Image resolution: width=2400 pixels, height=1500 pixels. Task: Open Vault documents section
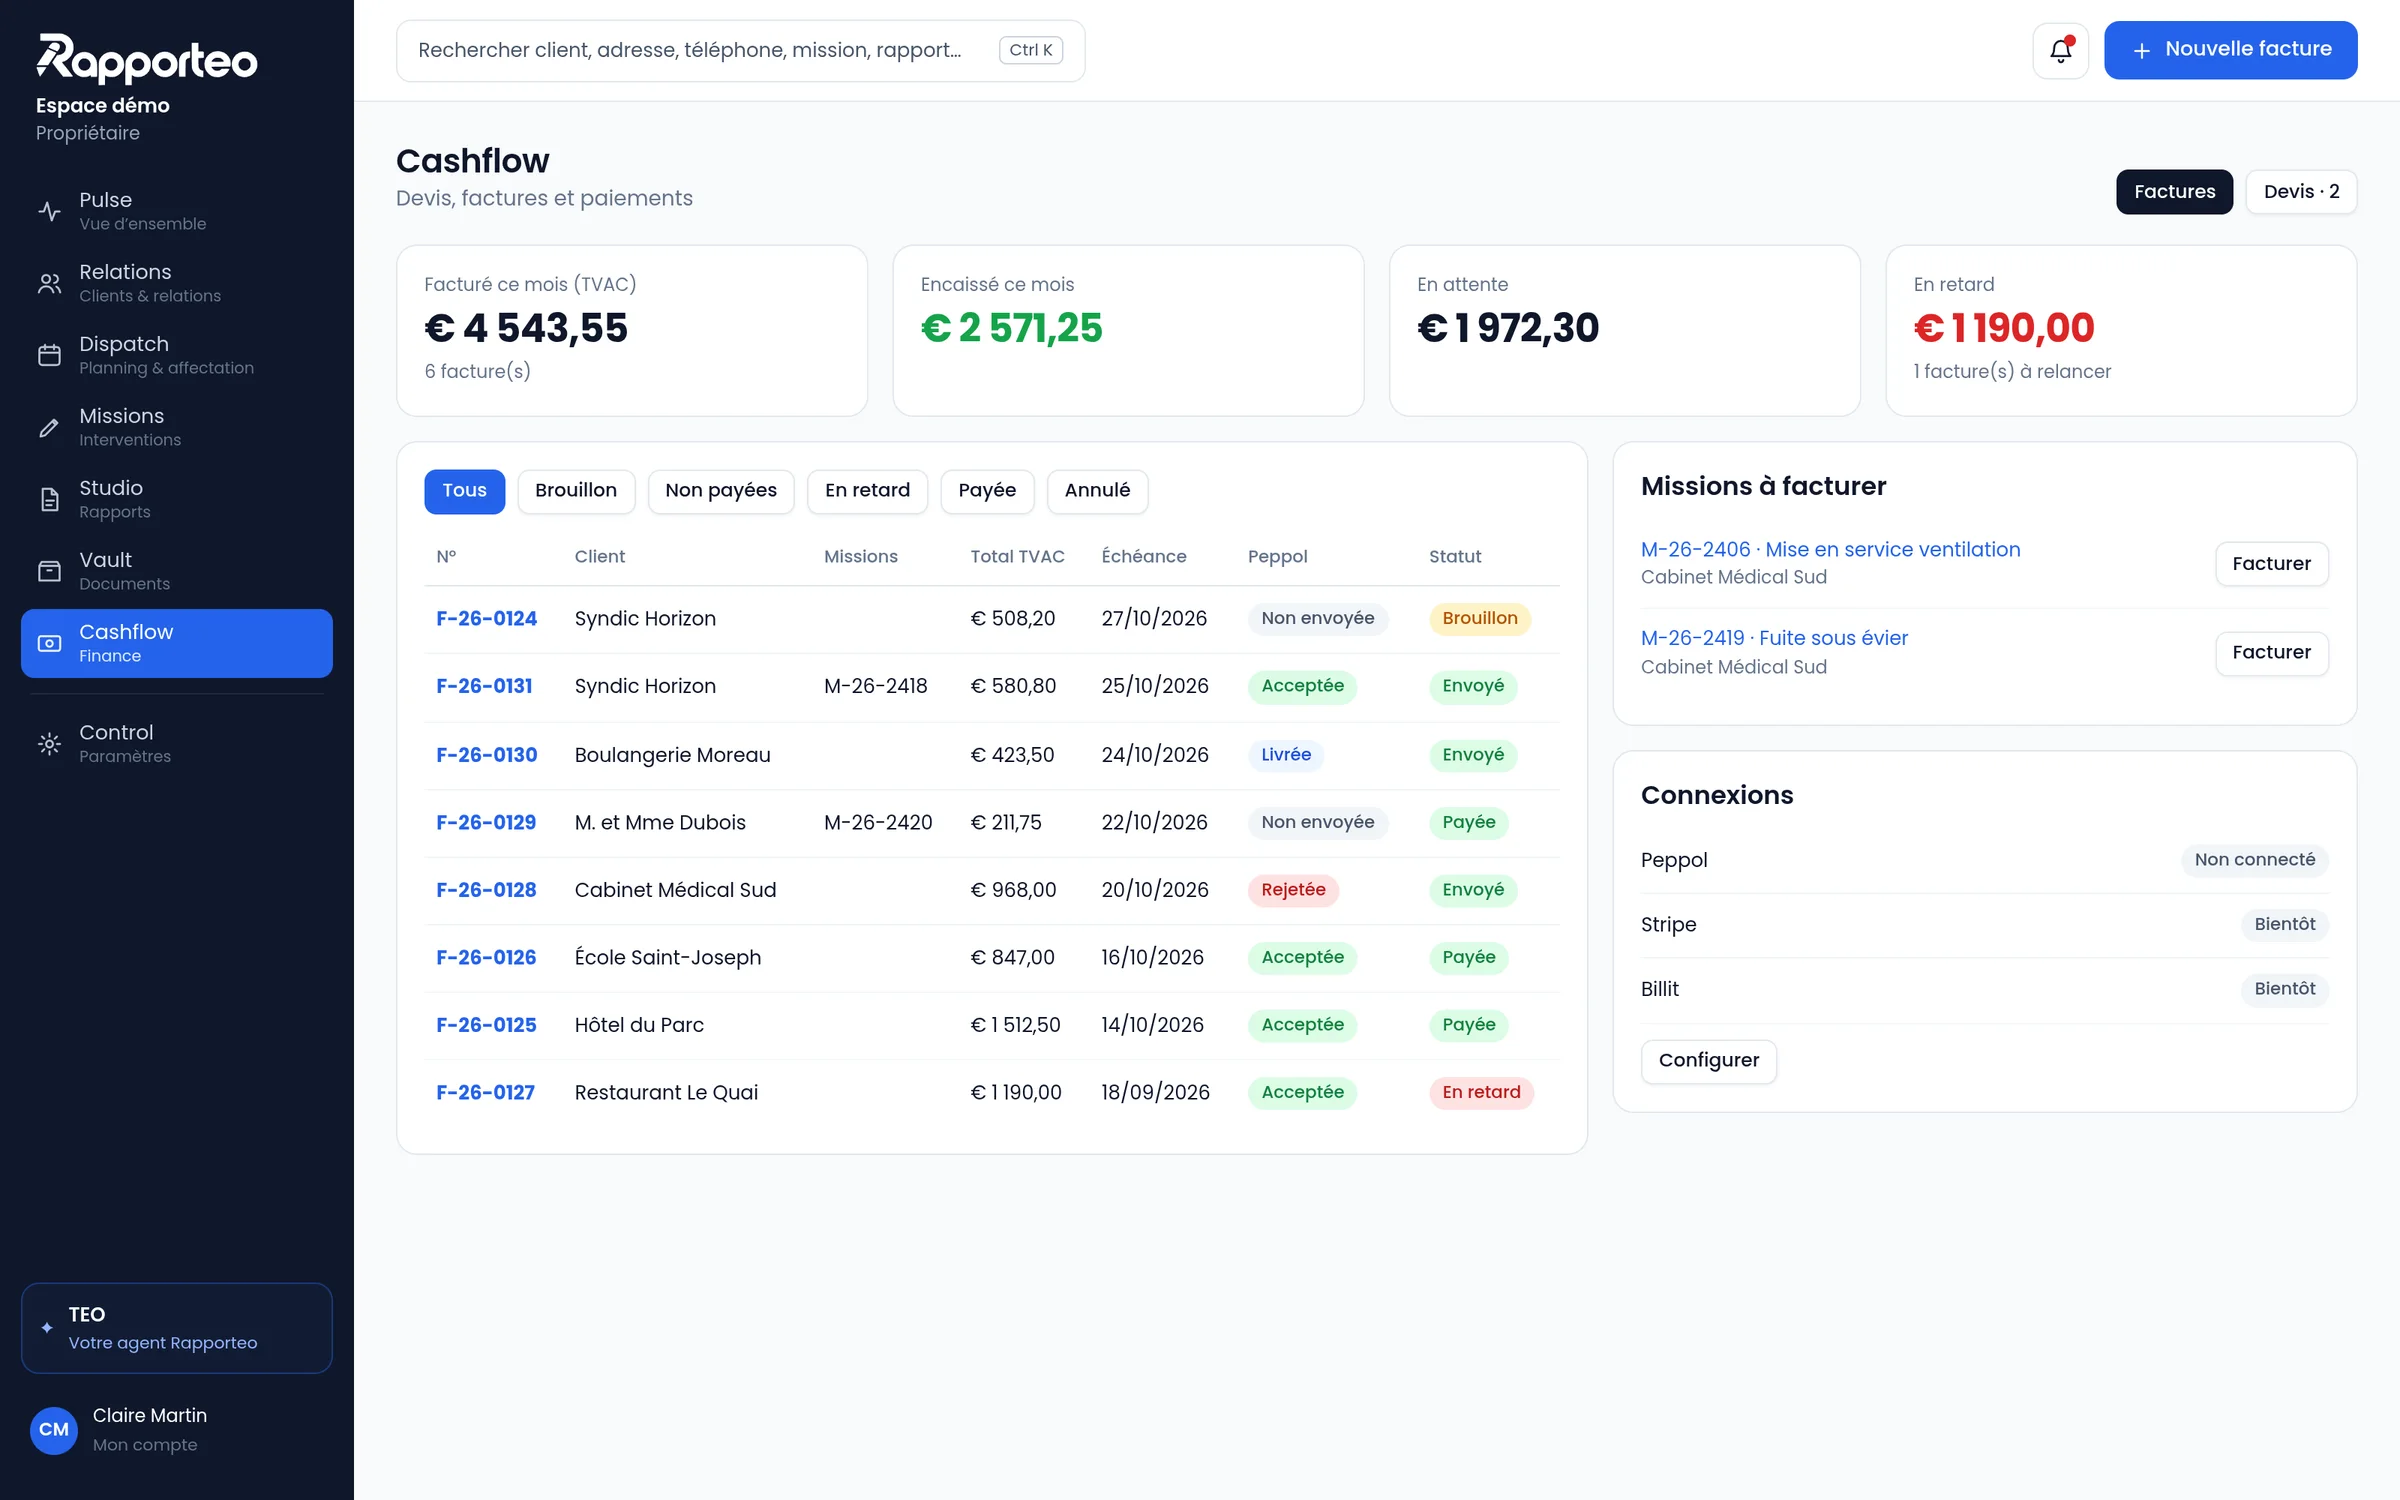[177, 571]
